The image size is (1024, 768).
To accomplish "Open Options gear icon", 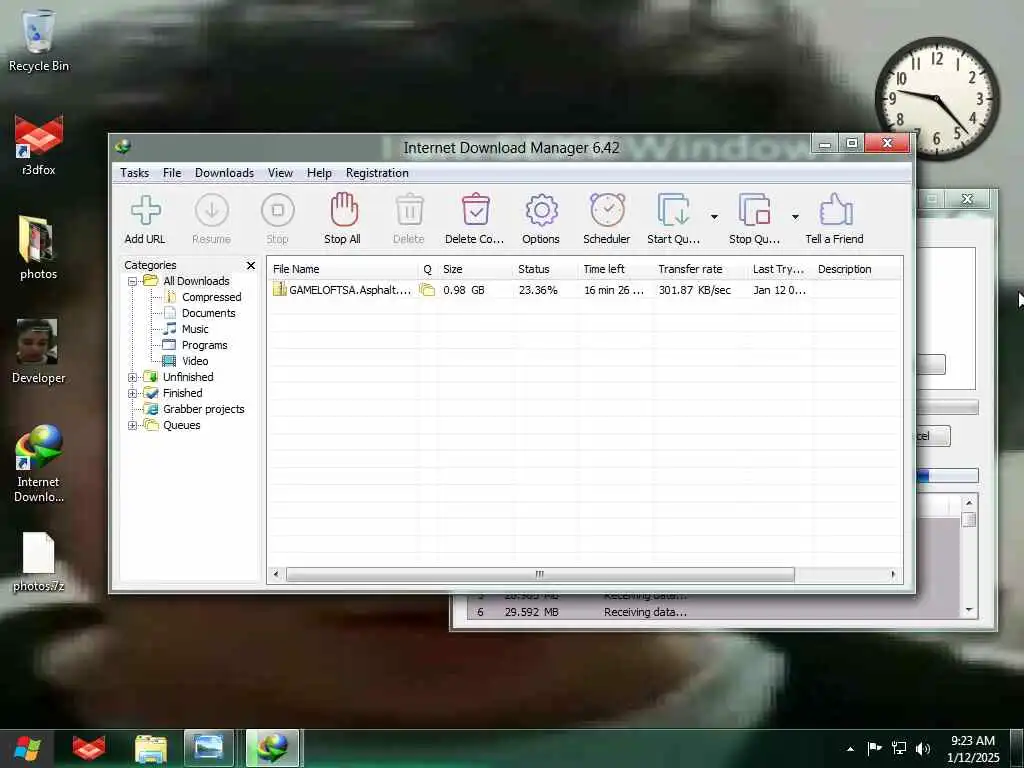I will tap(541, 210).
